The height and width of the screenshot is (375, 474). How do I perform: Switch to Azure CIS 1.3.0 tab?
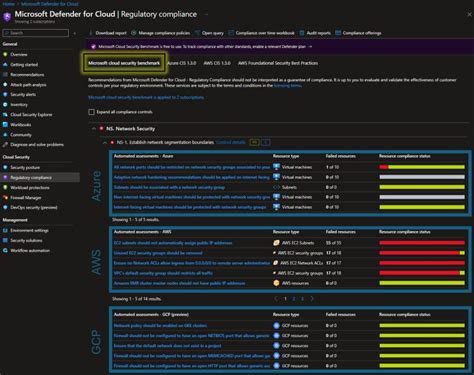(181, 63)
